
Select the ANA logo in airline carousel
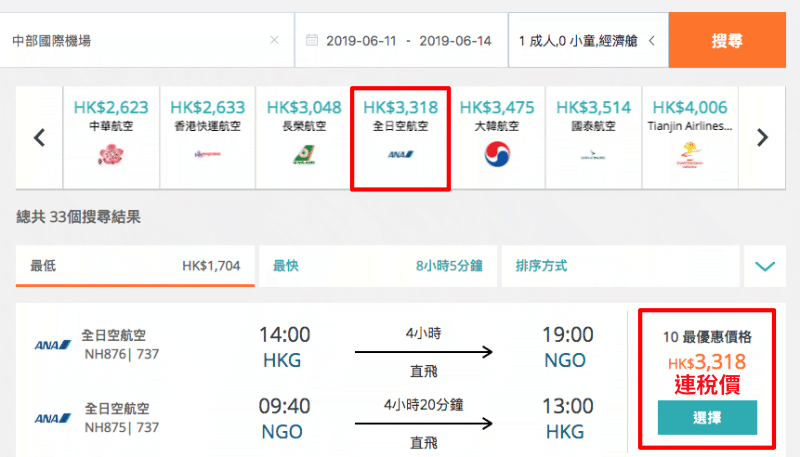pos(401,154)
